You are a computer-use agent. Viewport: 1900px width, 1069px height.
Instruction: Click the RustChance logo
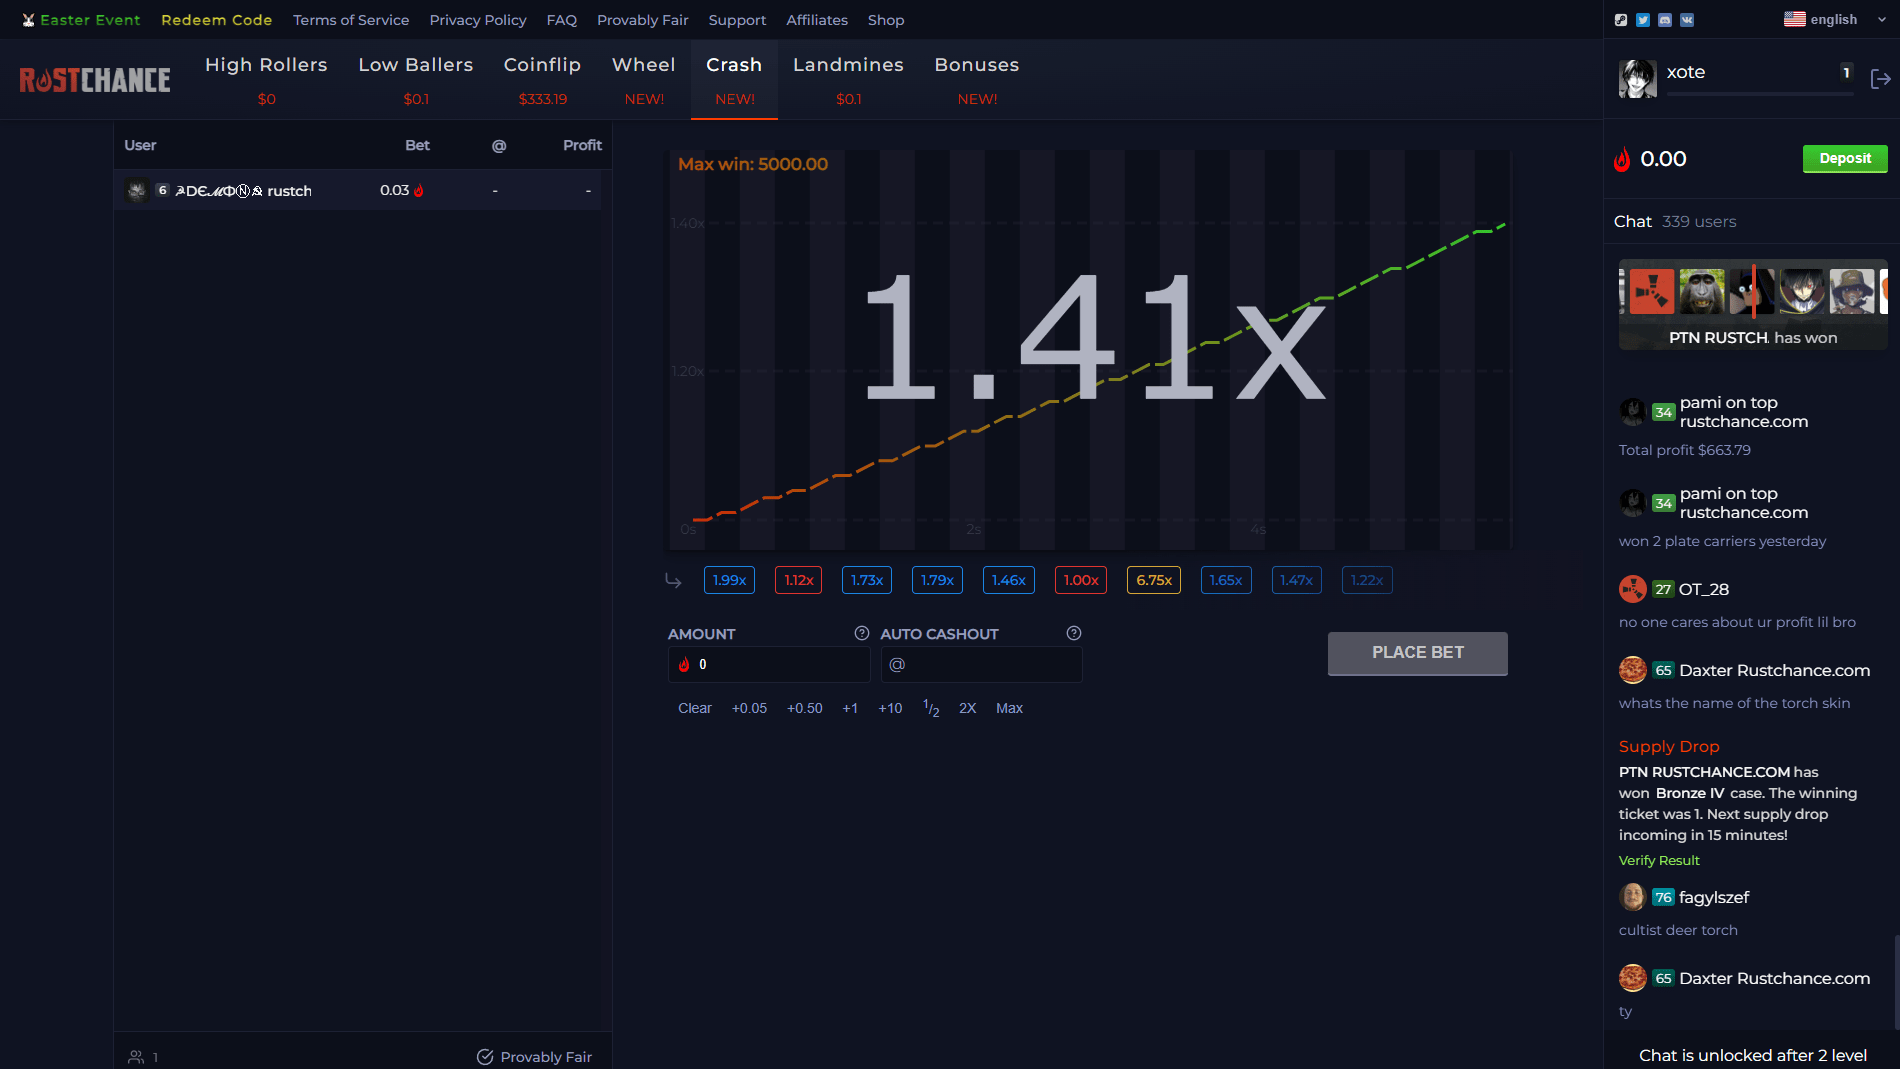94,79
